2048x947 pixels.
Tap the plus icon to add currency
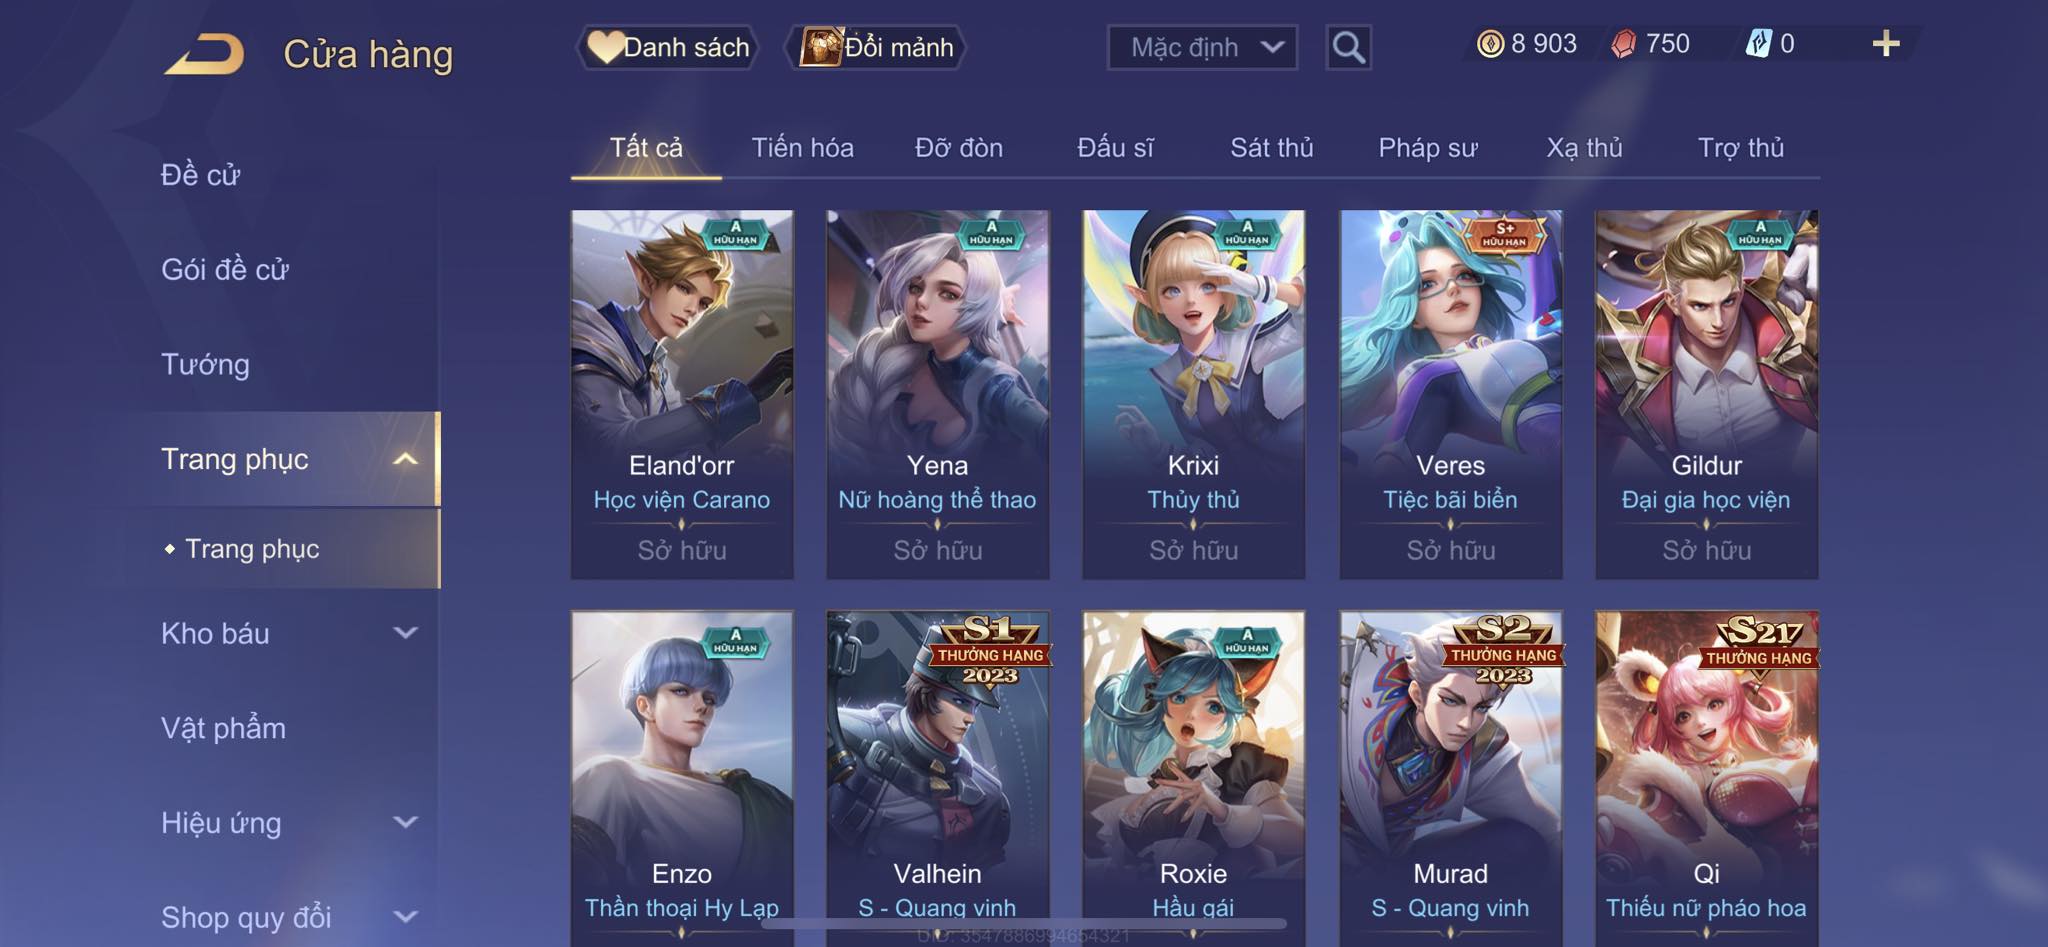1886,44
